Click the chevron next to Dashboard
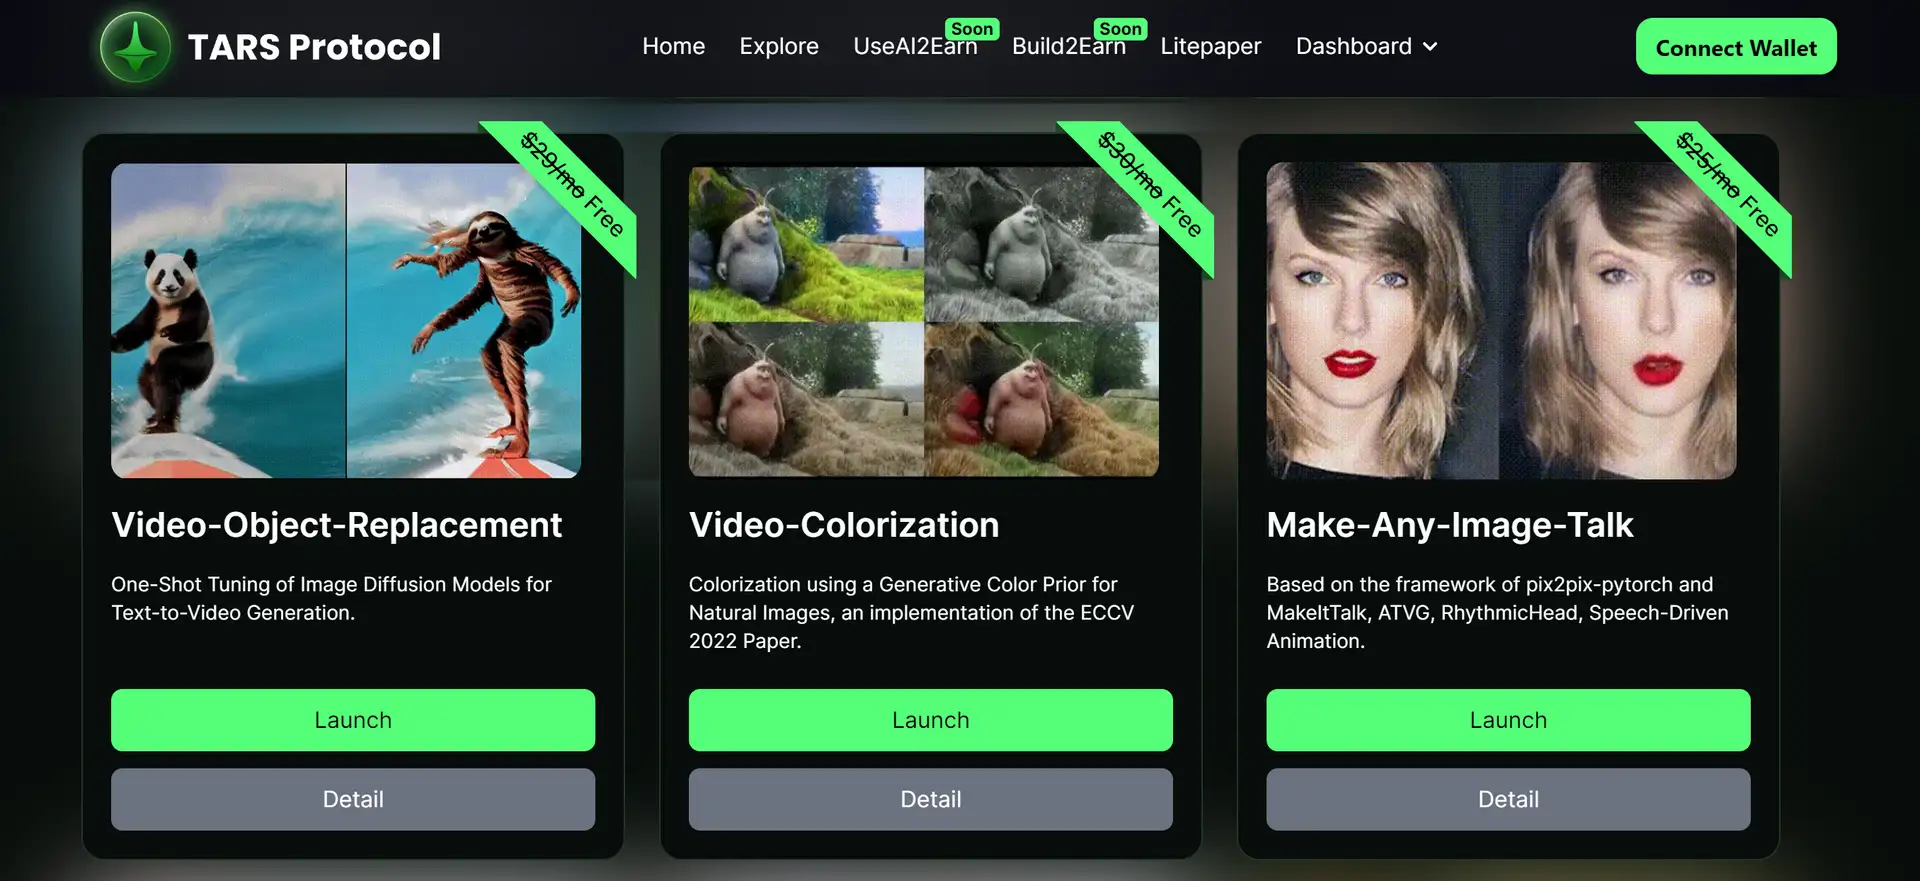Screen dimensions: 1920x881 pos(1430,47)
